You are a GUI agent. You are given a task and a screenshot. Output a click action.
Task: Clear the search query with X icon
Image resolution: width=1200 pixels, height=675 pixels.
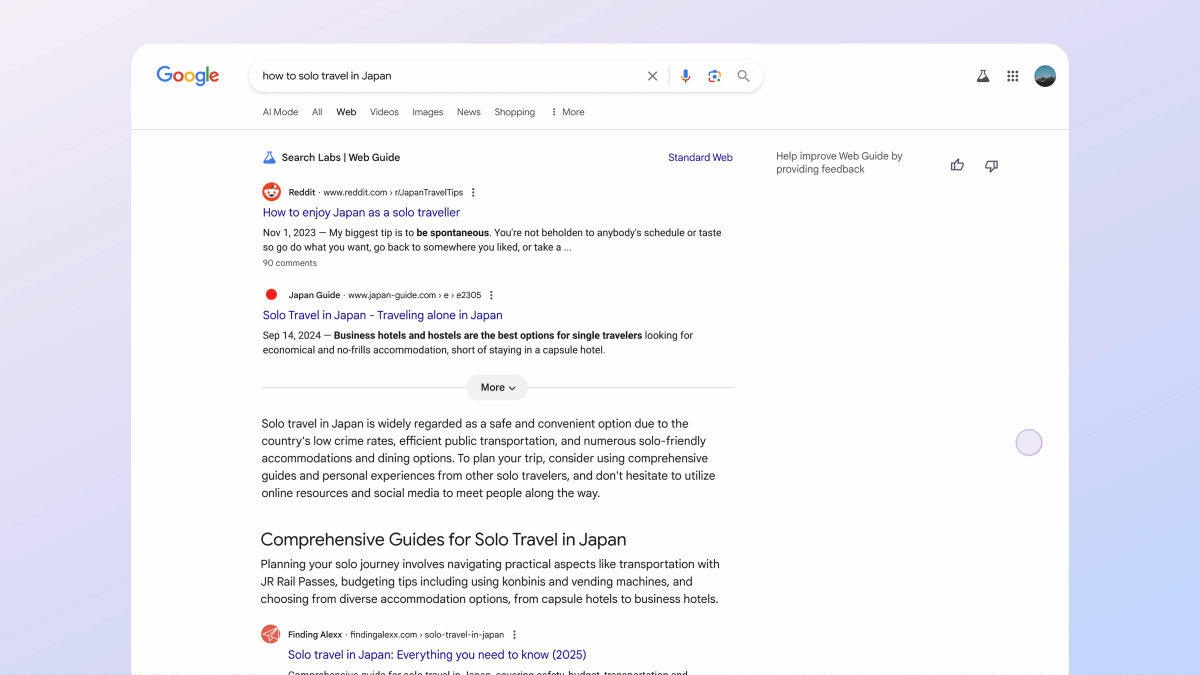[x=653, y=76]
